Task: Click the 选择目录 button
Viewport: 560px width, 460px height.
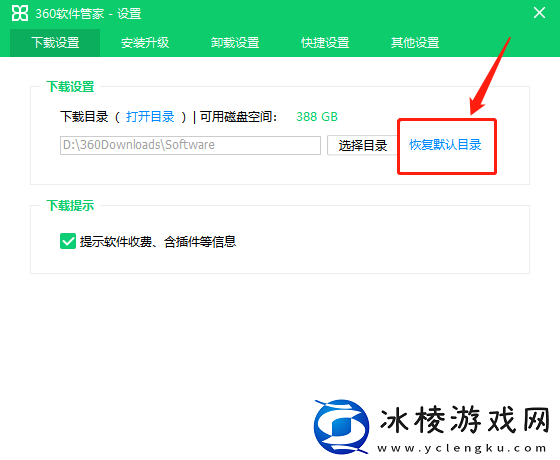Action: coord(363,145)
